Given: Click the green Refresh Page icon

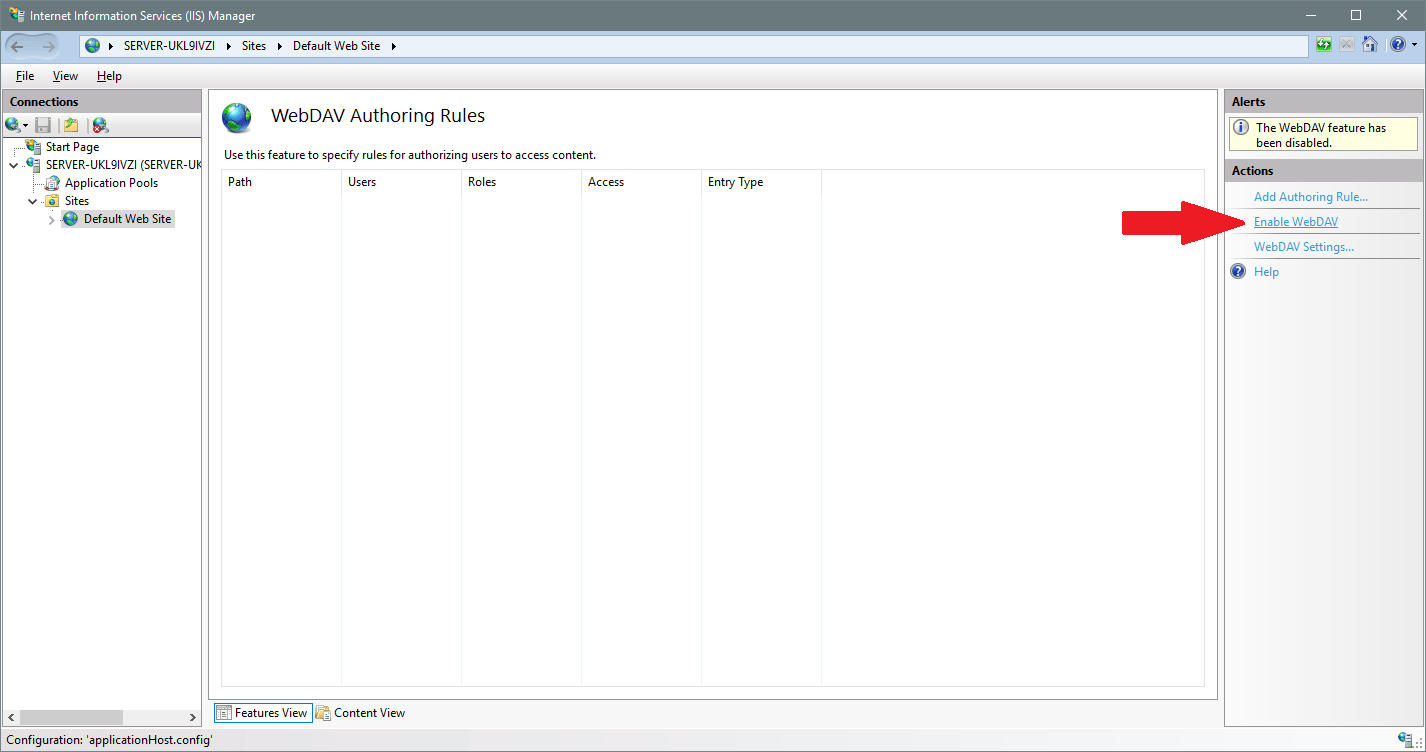Looking at the screenshot, I should click(x=1324, y=45).
